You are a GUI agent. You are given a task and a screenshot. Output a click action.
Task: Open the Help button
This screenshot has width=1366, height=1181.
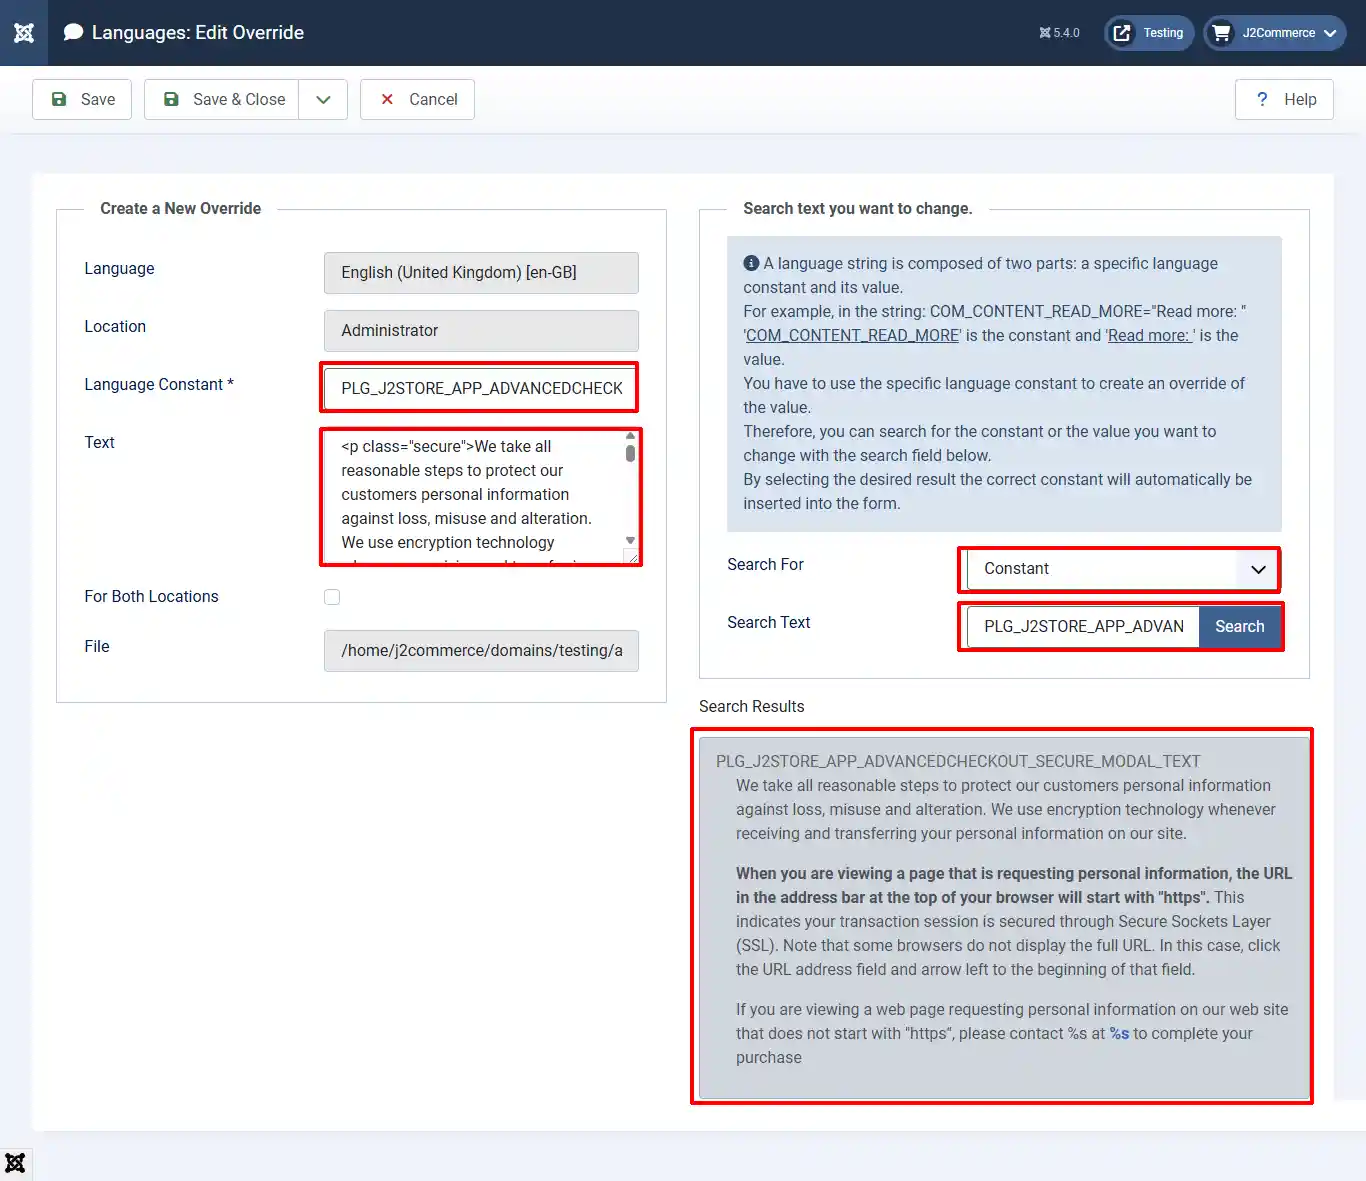point(1284,99)
